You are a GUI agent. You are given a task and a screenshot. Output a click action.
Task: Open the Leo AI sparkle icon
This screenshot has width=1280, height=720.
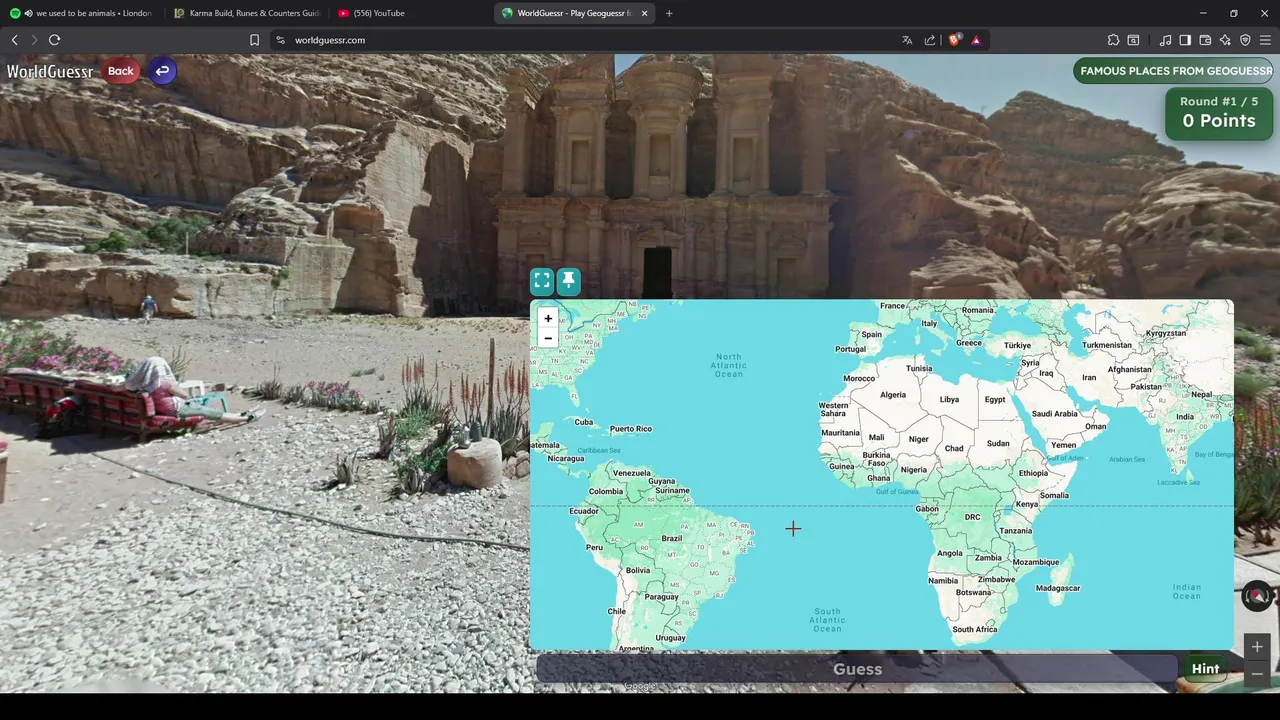click(x=1225, y=40)
